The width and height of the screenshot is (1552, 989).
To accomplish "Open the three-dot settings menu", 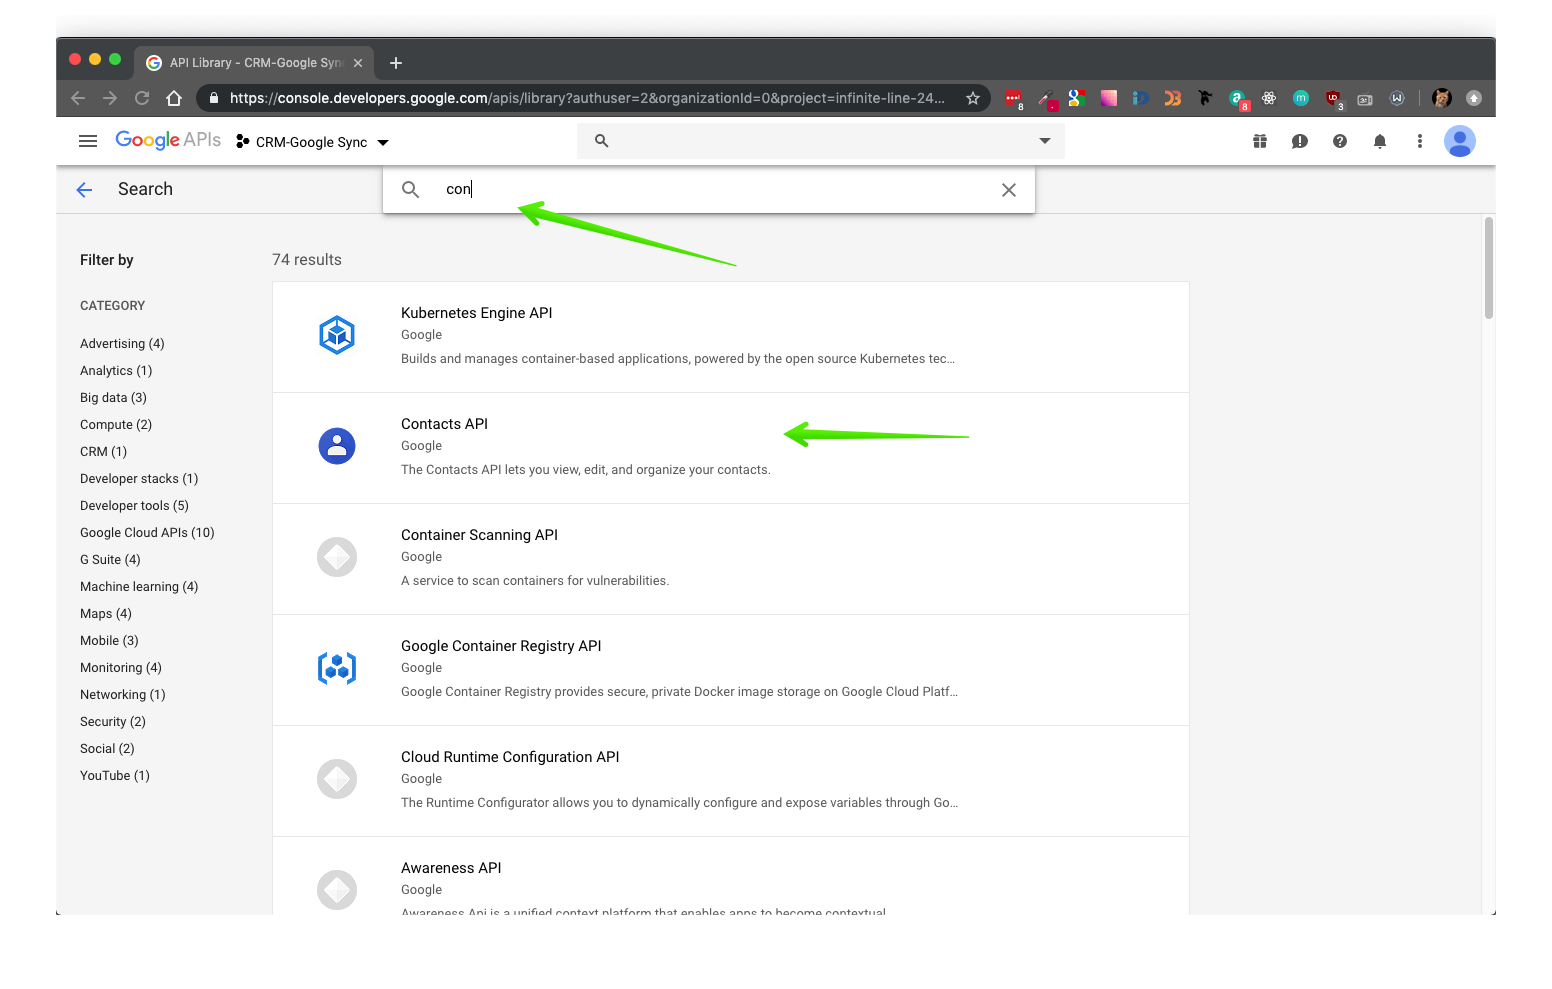I will pyautogui.click(x=1420, y=141).
